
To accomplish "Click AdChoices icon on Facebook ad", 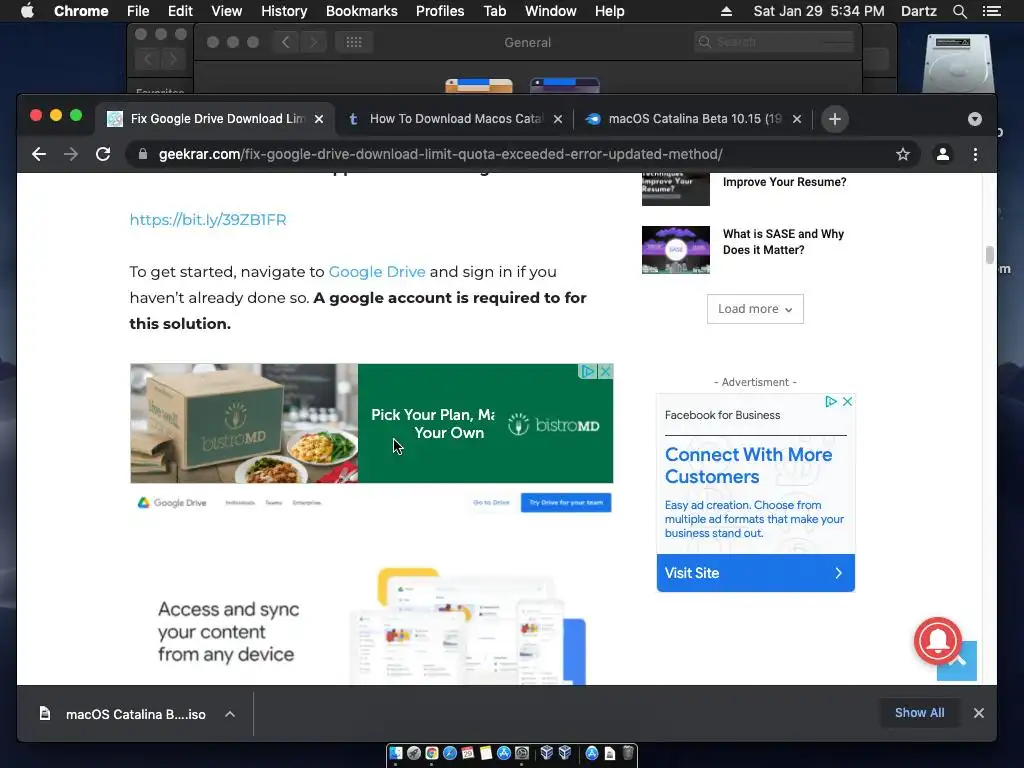I will click(831, 402).
